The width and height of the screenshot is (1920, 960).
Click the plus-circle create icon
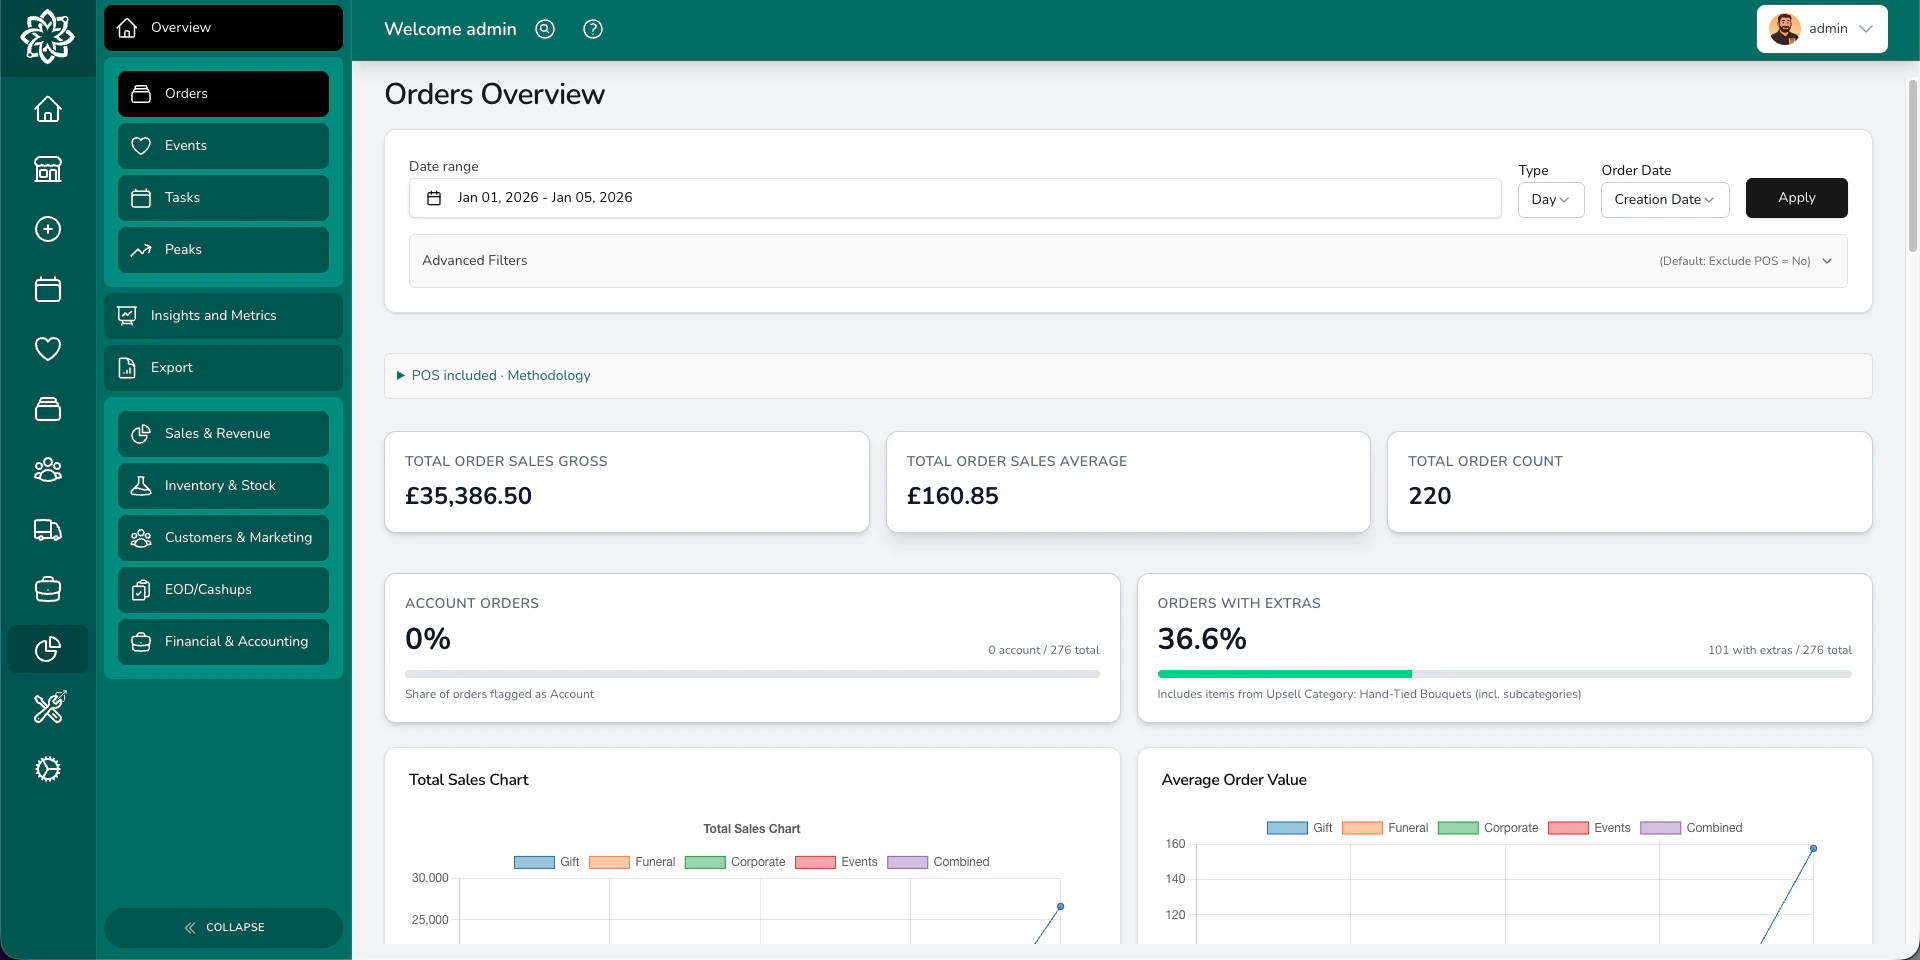47,229
